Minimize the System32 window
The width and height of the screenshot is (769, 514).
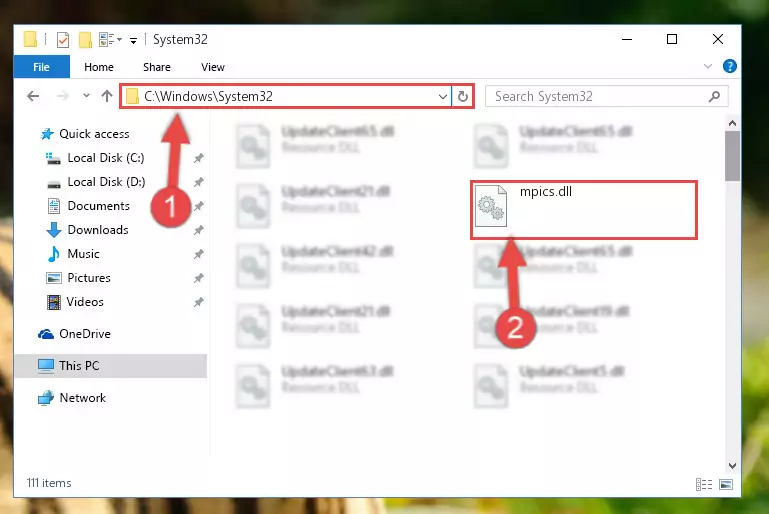627,39
